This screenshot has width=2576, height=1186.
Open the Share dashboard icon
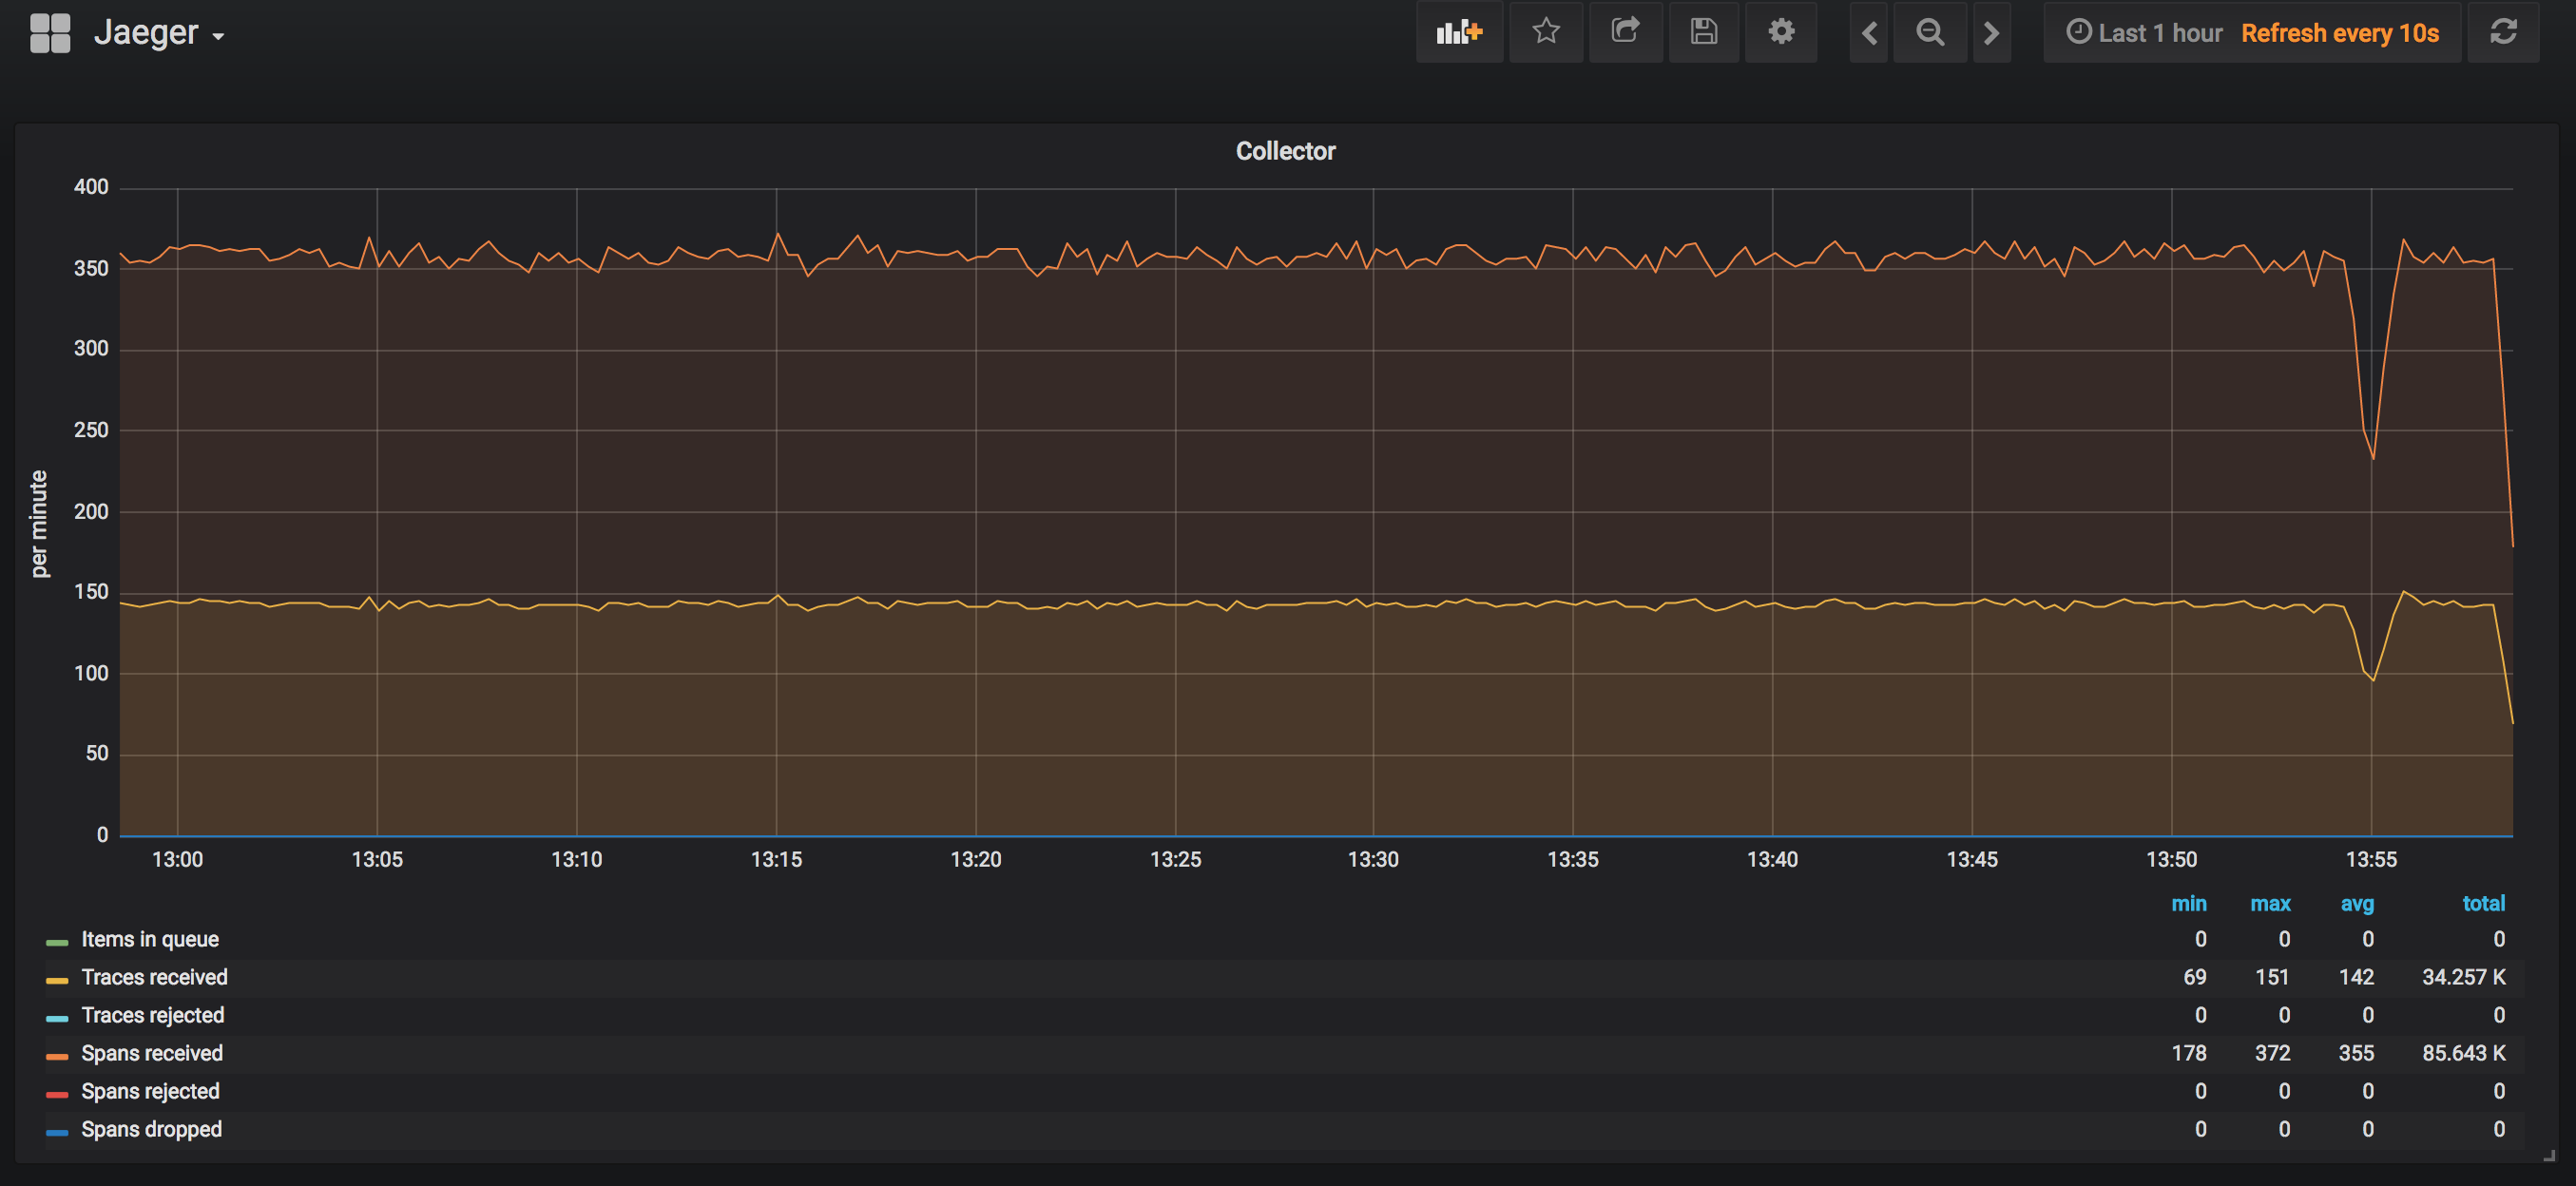point(1626,32)
